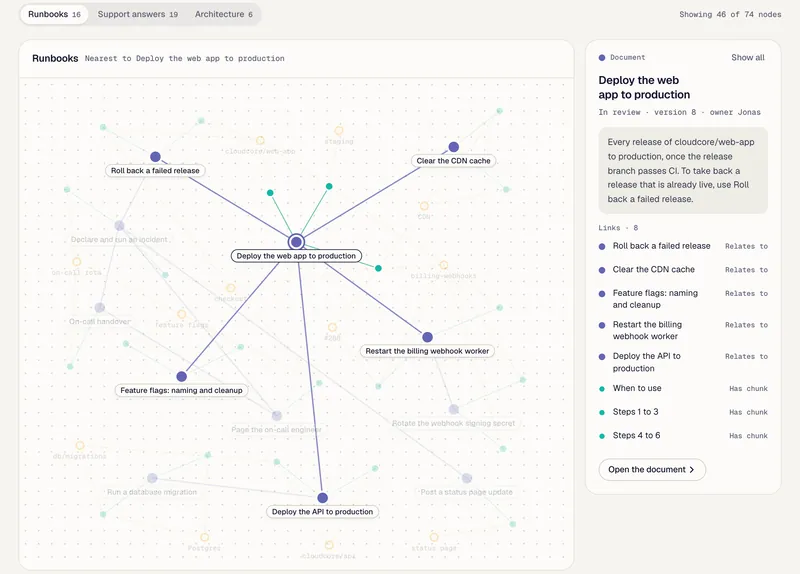Select the faded cloudcore/api entity node

tap(329, 545)
